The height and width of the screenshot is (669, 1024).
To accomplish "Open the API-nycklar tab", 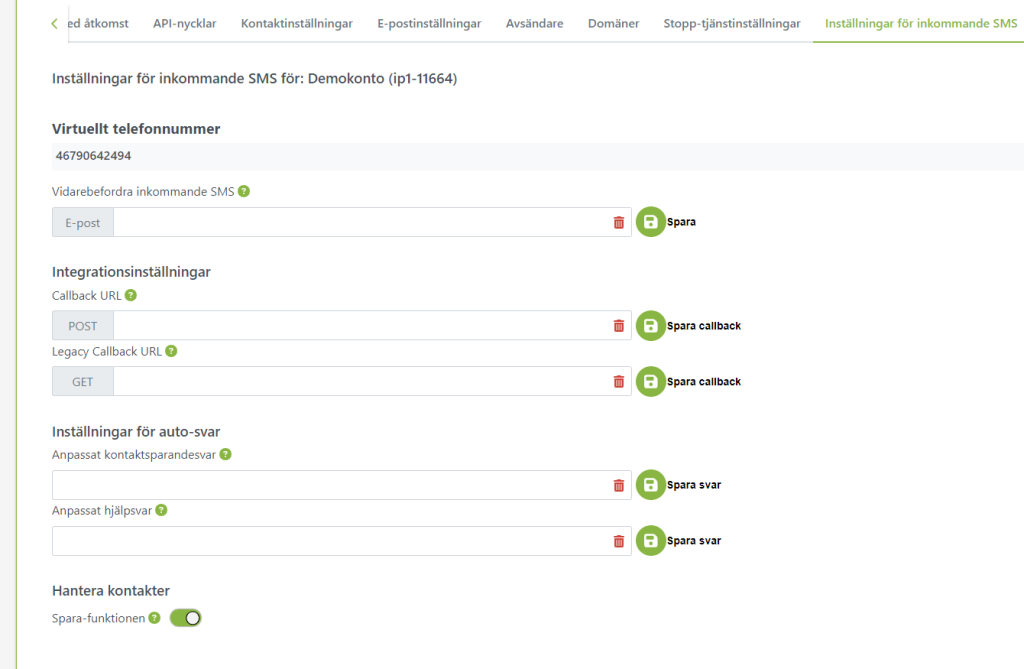I will 184,24.
